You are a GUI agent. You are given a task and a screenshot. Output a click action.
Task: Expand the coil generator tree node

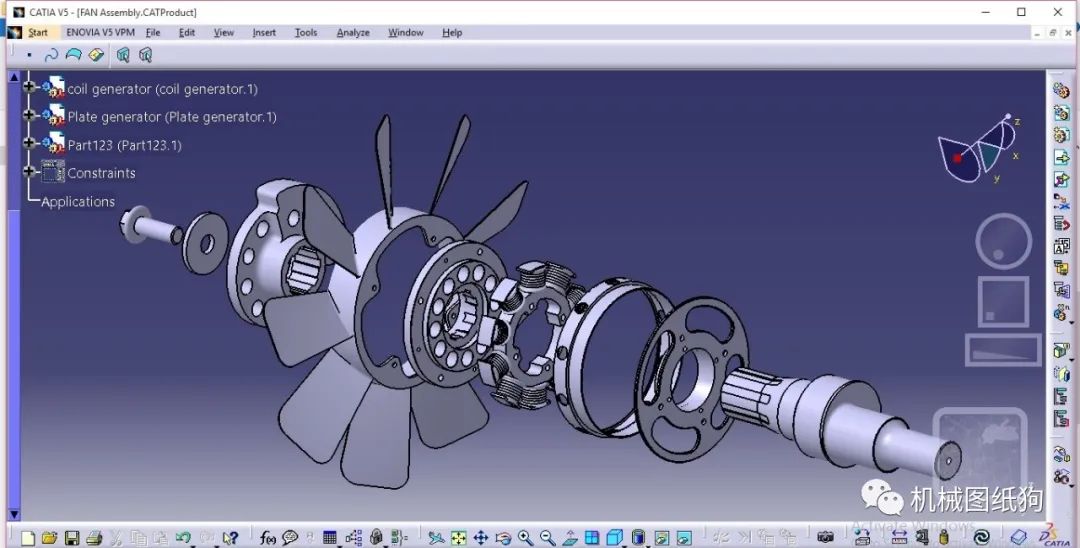29,87
